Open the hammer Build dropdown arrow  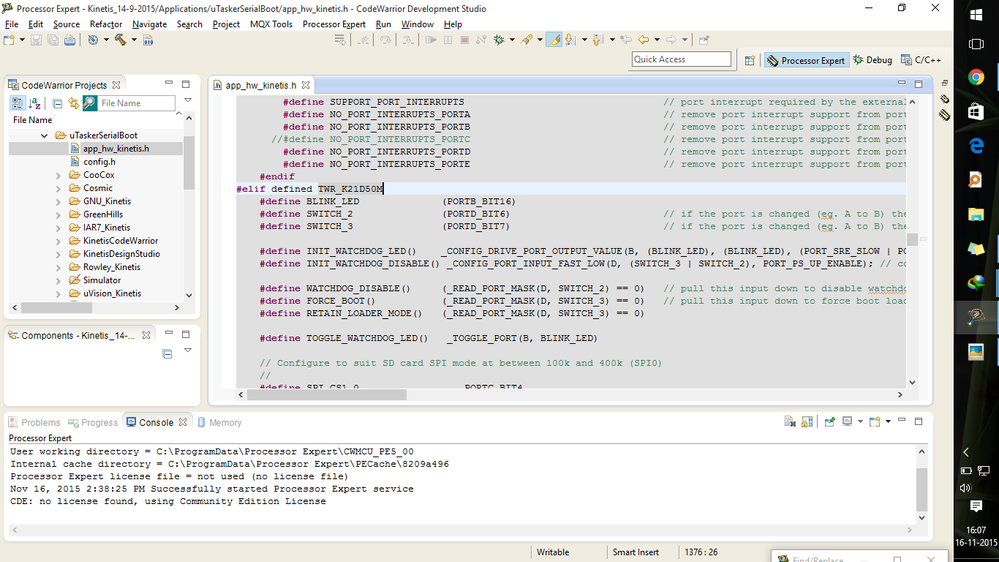tap(134, 40)
